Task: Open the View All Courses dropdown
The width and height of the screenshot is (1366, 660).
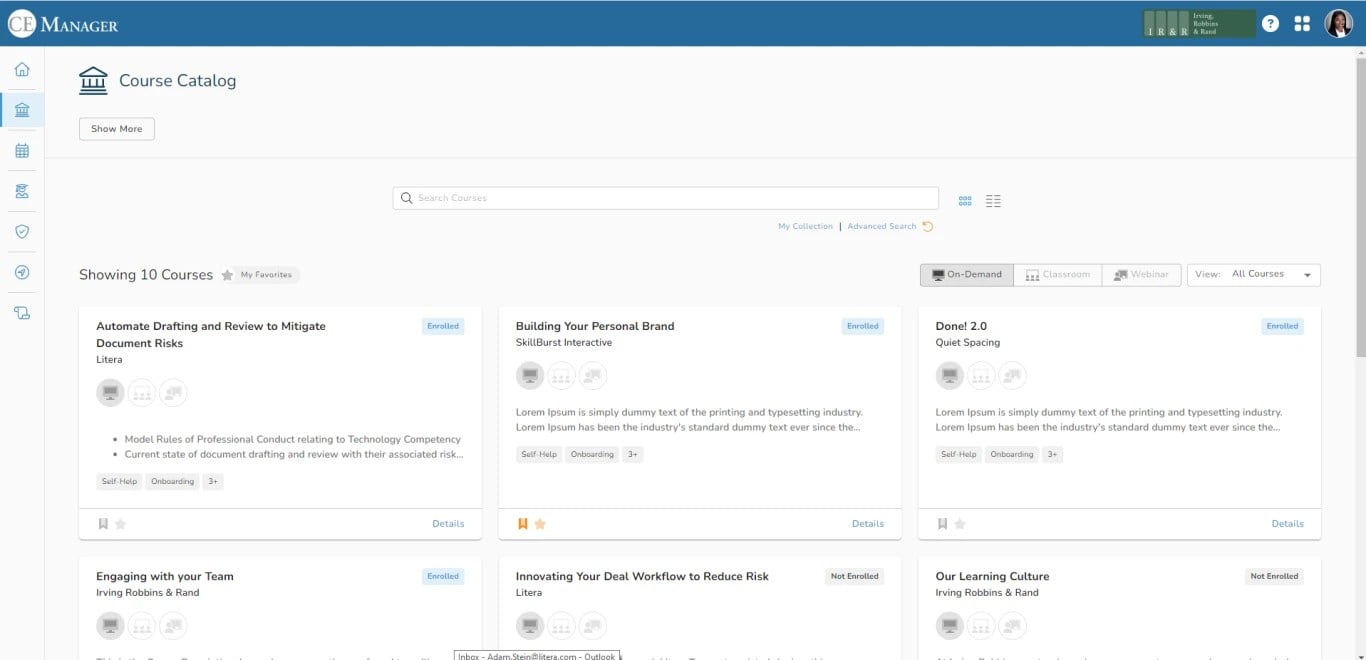Action: 1254,274
